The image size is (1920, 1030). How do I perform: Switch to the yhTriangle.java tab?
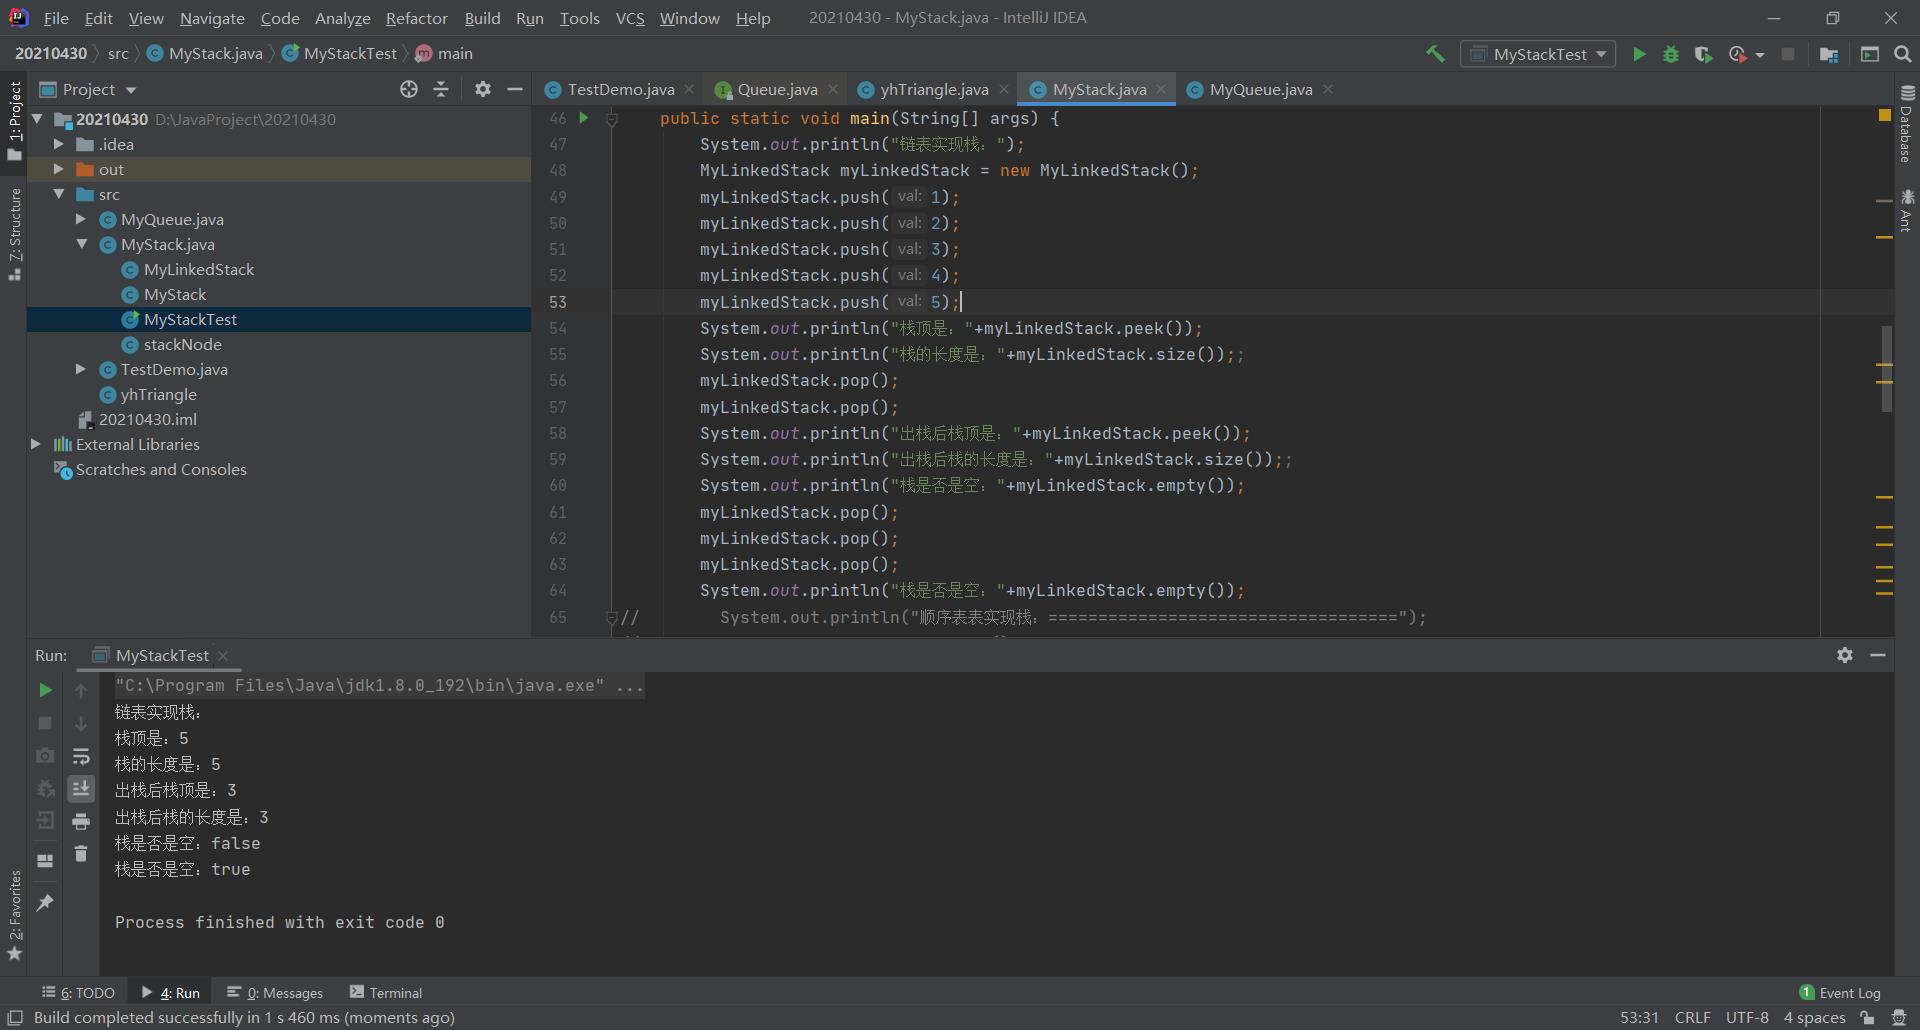(933, 89)
